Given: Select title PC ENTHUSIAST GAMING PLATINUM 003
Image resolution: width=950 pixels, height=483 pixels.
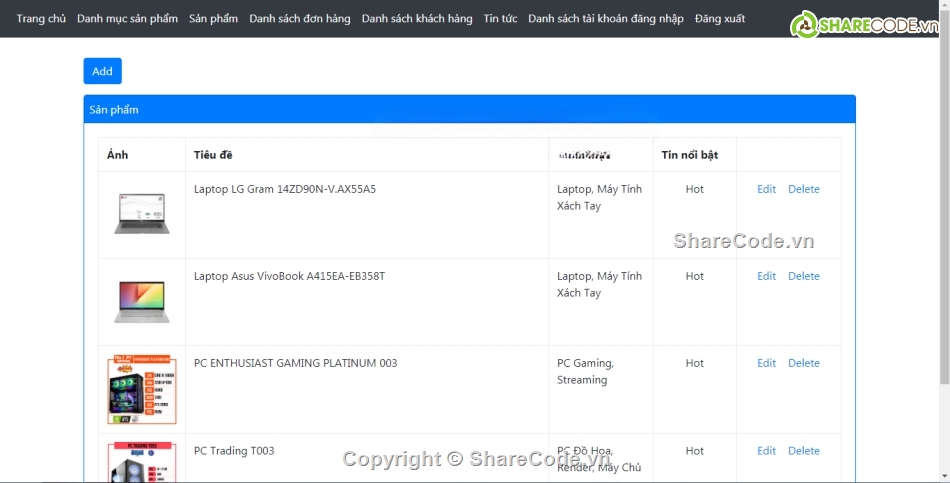Looking at the screenshot, I should pyautogui.click(x=296, y=363).
